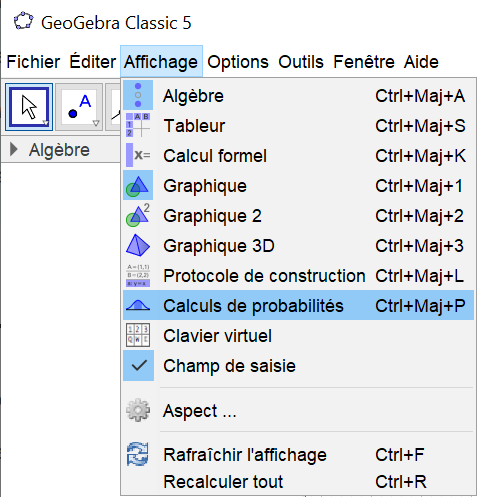477x497 pixels.
Task: Click the Protocole de construction icon
Action: click(138, 275)
